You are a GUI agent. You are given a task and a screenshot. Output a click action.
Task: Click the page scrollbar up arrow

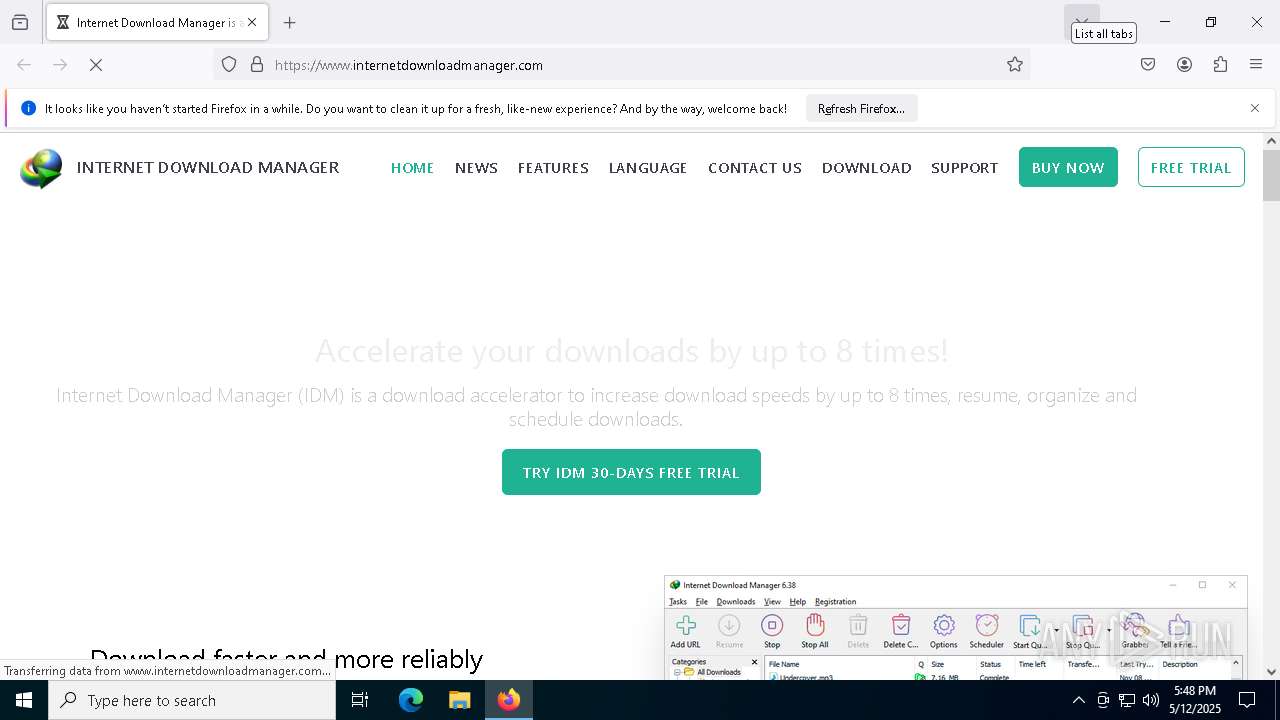coord(1271,141)
